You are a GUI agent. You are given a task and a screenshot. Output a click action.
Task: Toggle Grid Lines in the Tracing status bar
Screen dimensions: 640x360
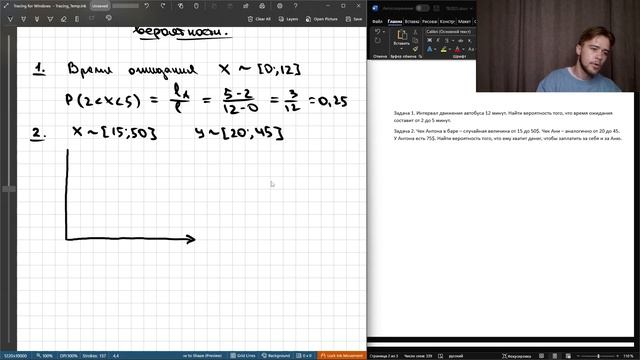point(243,356)
